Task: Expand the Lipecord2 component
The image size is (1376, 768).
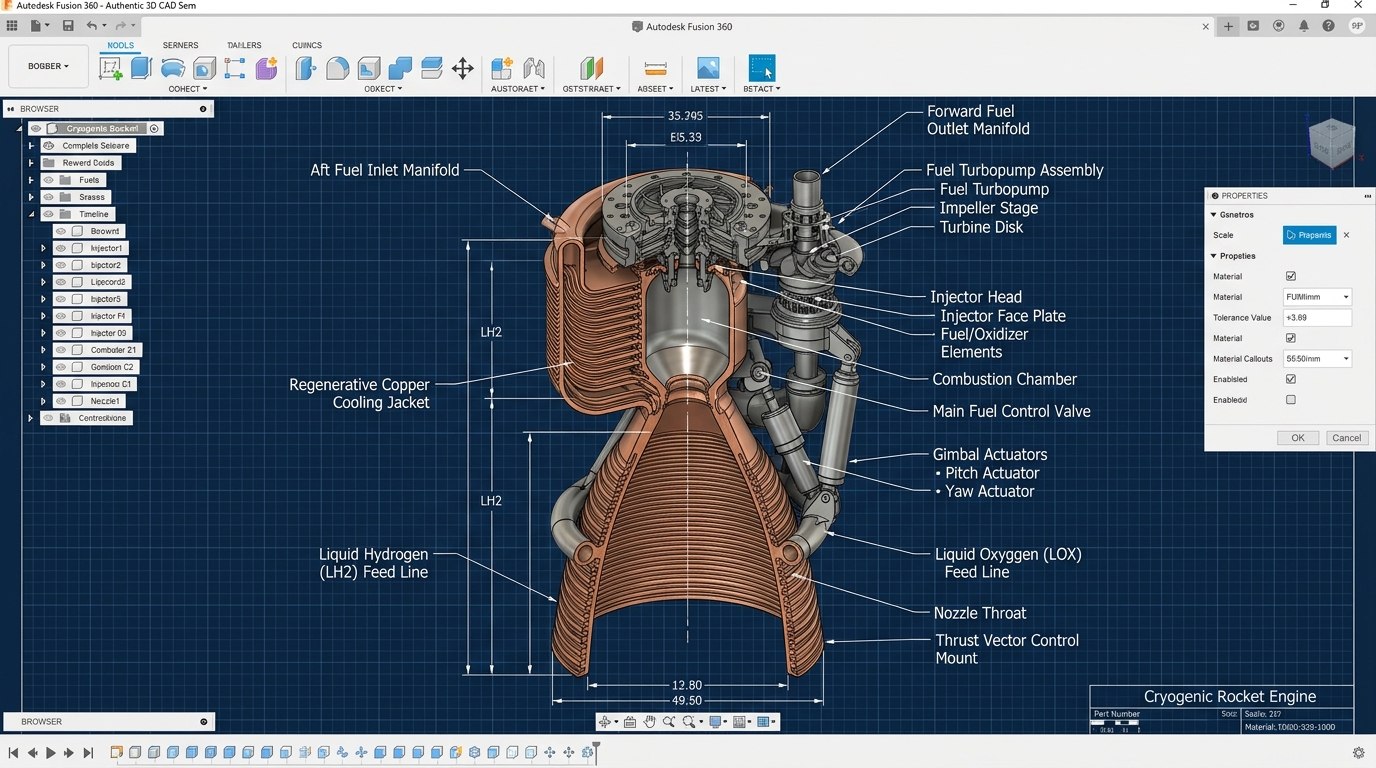Action: point(43,282)
